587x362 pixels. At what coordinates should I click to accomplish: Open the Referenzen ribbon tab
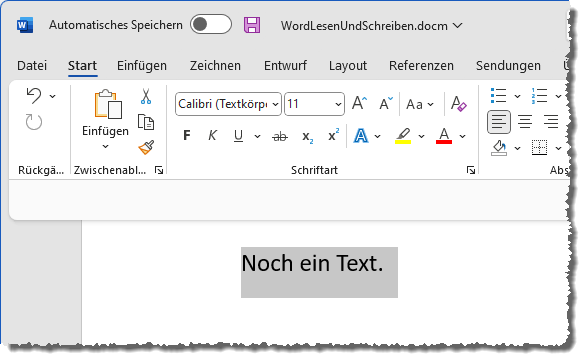tap(421, 66)
